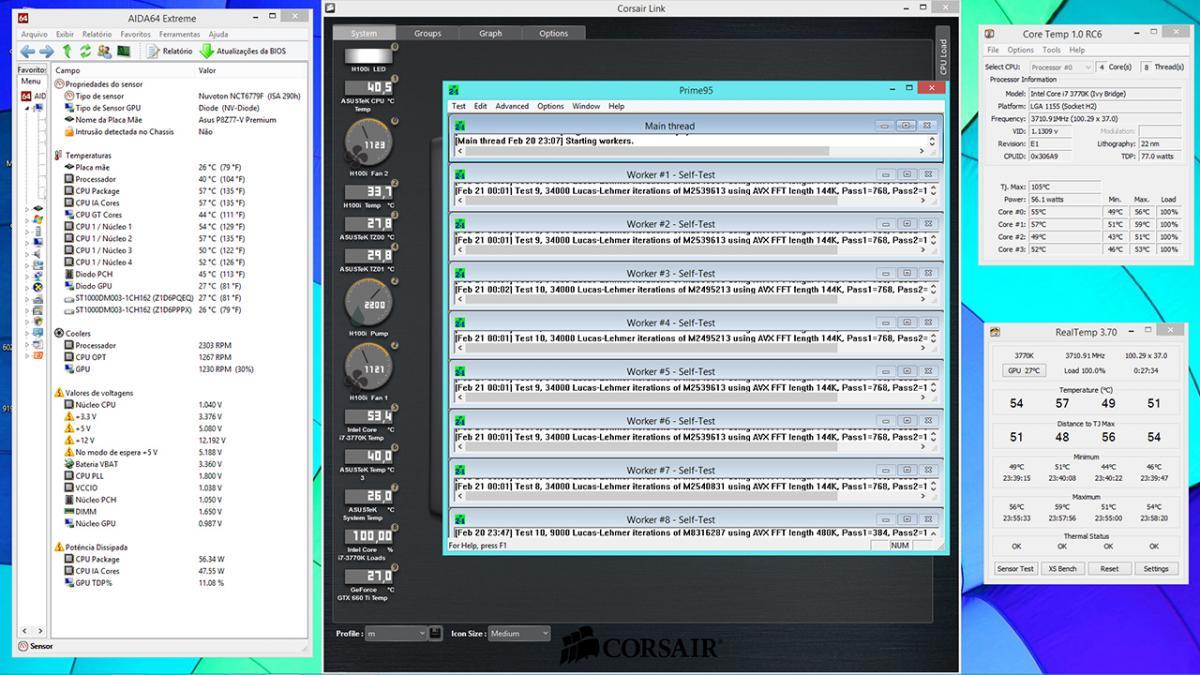This screenshot has width=1200, height=675.
Task: Click Atualizações da BIOS in AIDA64 toolbar
Action: click(243, 51)
